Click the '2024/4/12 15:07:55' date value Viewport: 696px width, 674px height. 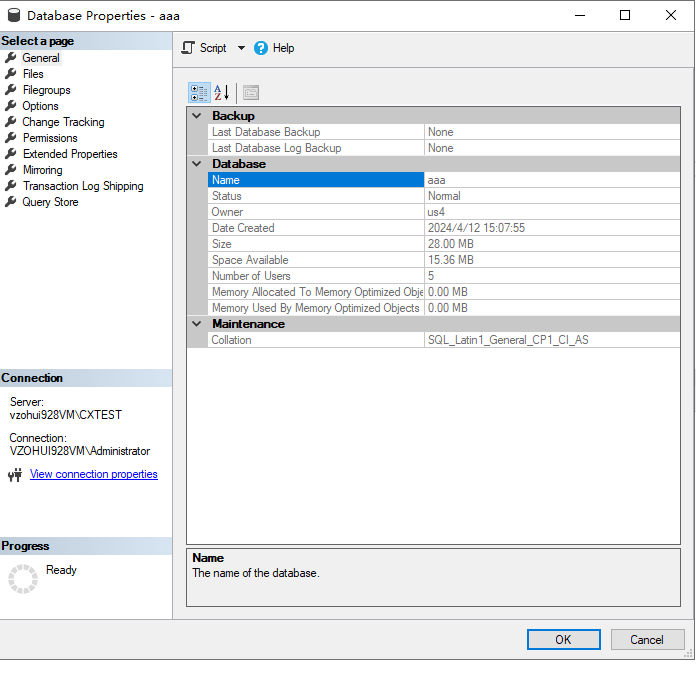coord(476,228)
